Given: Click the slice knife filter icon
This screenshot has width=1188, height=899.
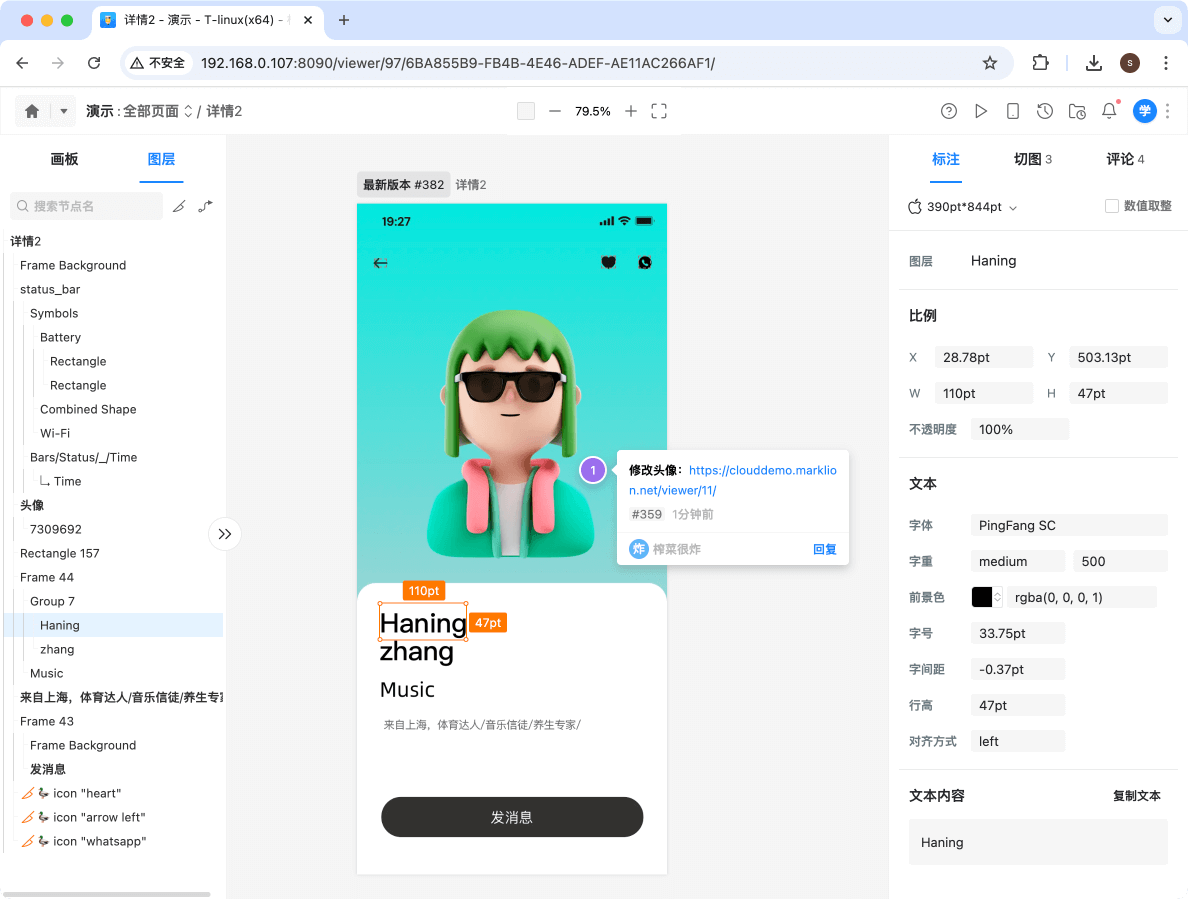Looking at the screenshot, I should point(179,206).
